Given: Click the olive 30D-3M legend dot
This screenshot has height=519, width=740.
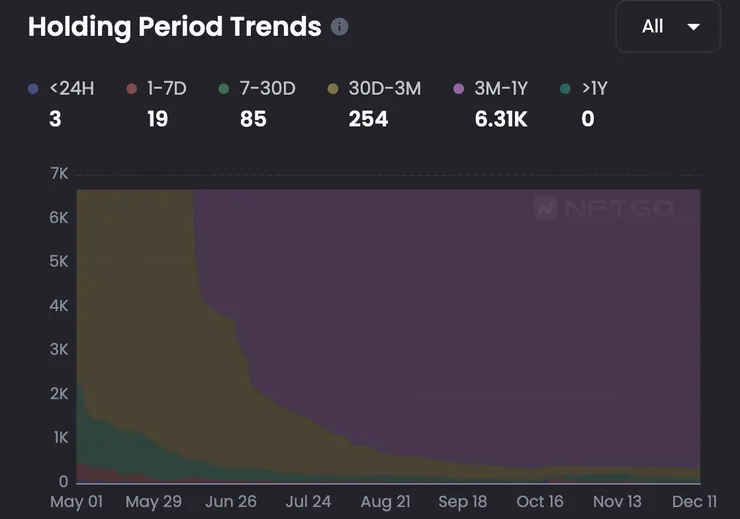Looking at the screenshot, I should click(x=333, y=89).
